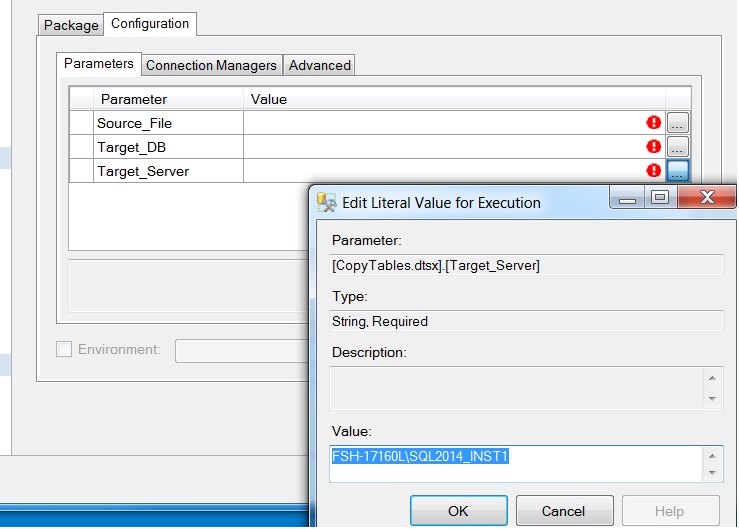The image size is (739, 529).
Task: Open the ellipsis editor for Source_File
Action: pyautogui.click(x=678, y=123)
